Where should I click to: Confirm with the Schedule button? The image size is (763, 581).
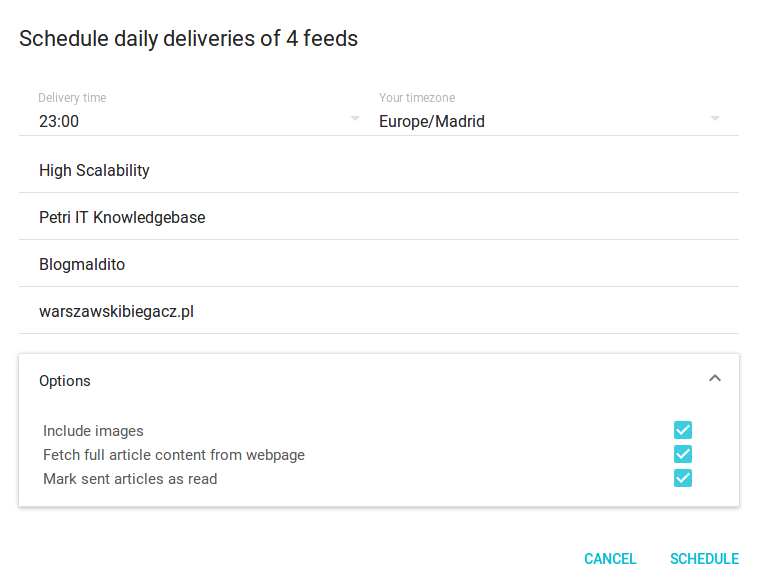point(704,559)
